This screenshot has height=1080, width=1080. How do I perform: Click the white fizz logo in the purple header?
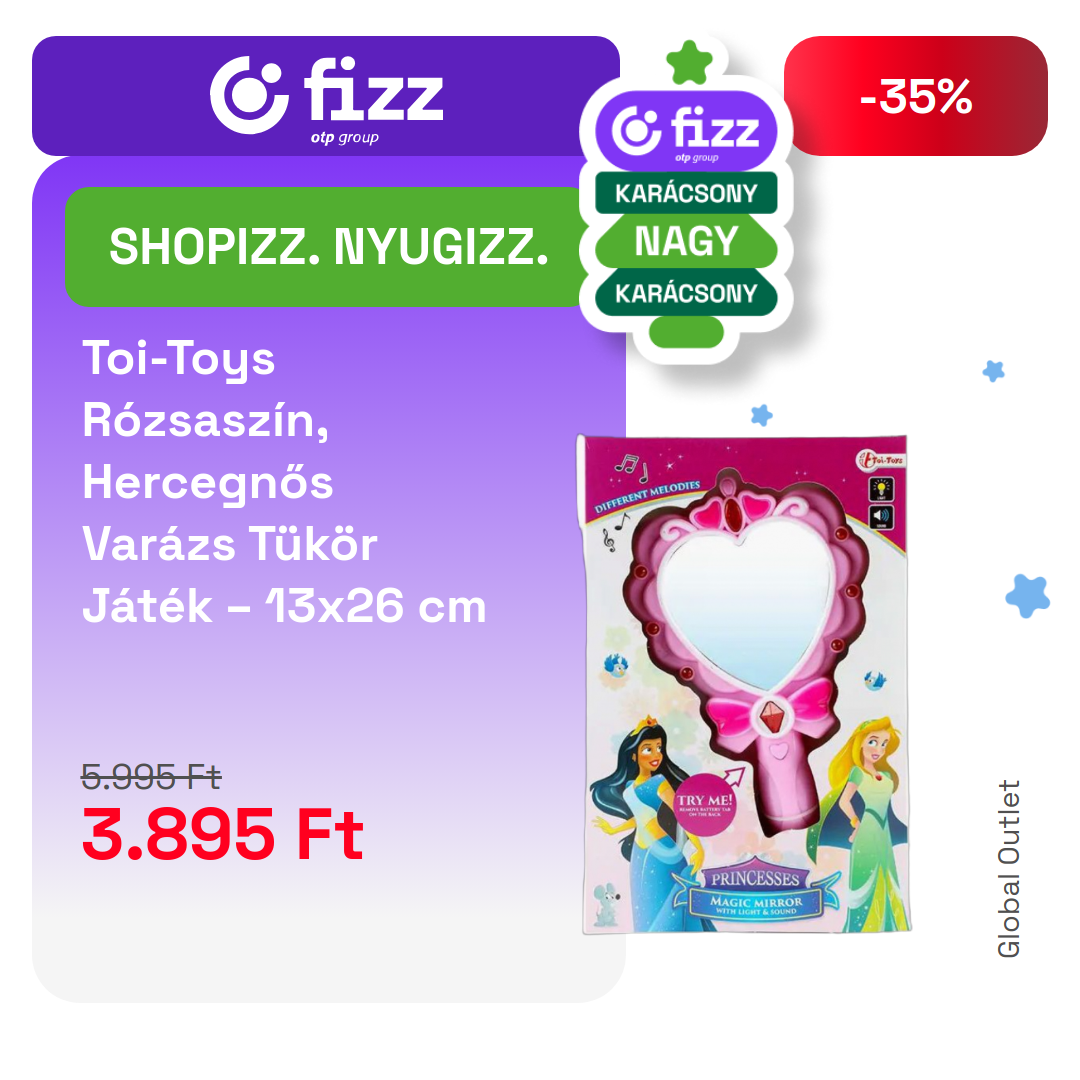(x=326, y=99)
